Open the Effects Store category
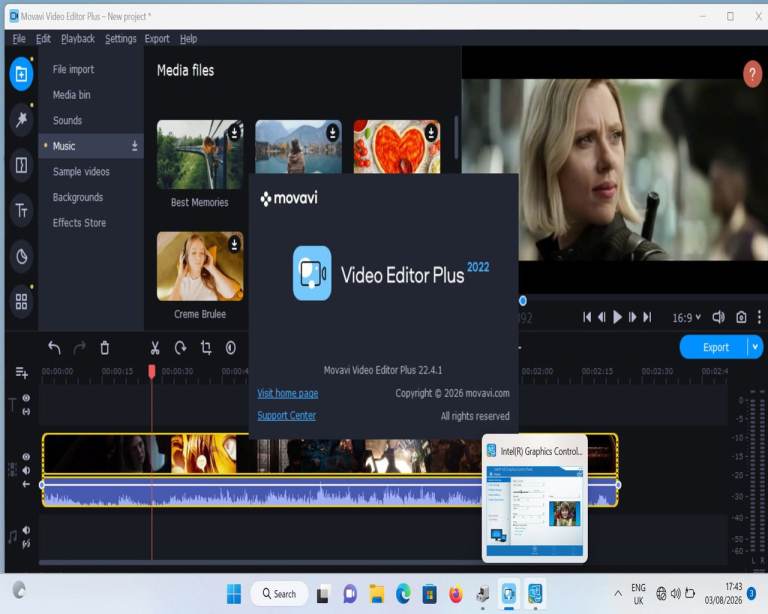This screenshot has height=614, width=768. [x=79, y=223]
